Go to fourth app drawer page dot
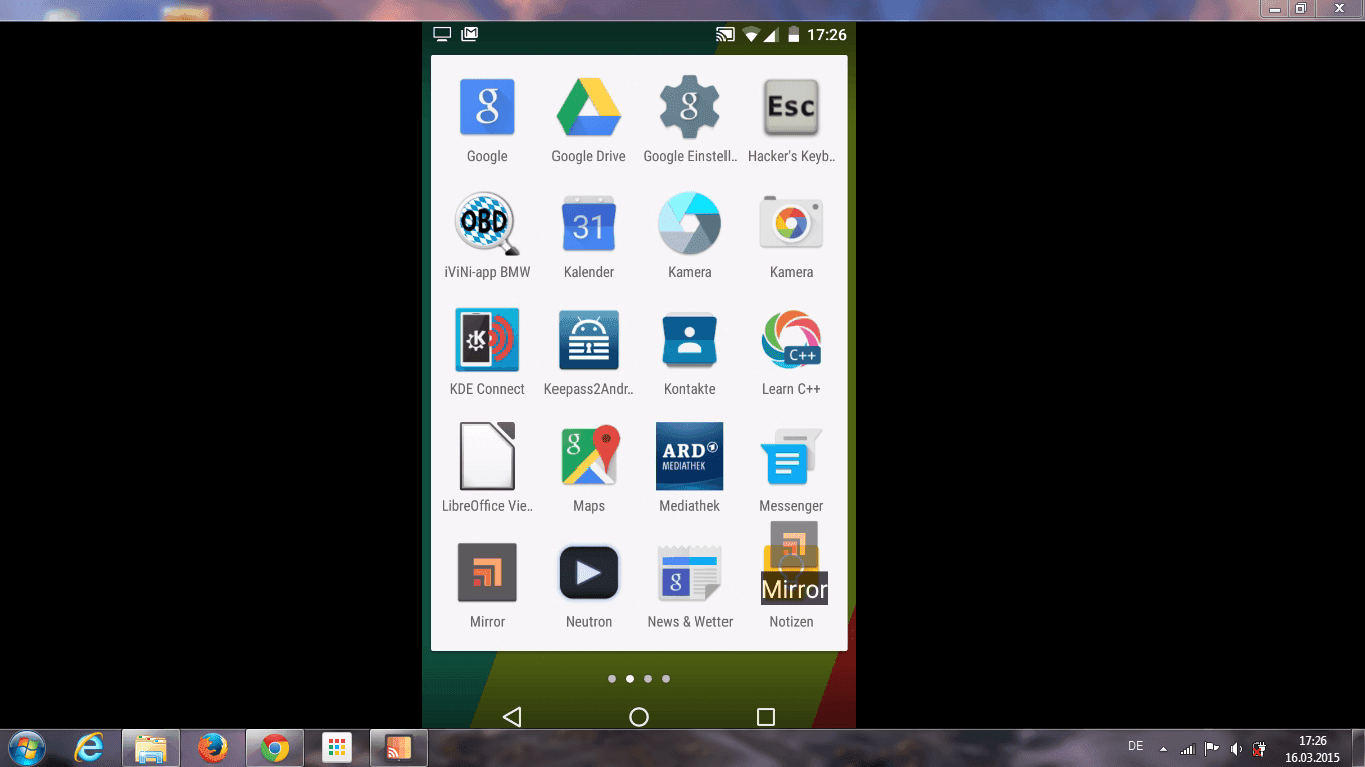 pyautogui.click(x=666, y=679)
